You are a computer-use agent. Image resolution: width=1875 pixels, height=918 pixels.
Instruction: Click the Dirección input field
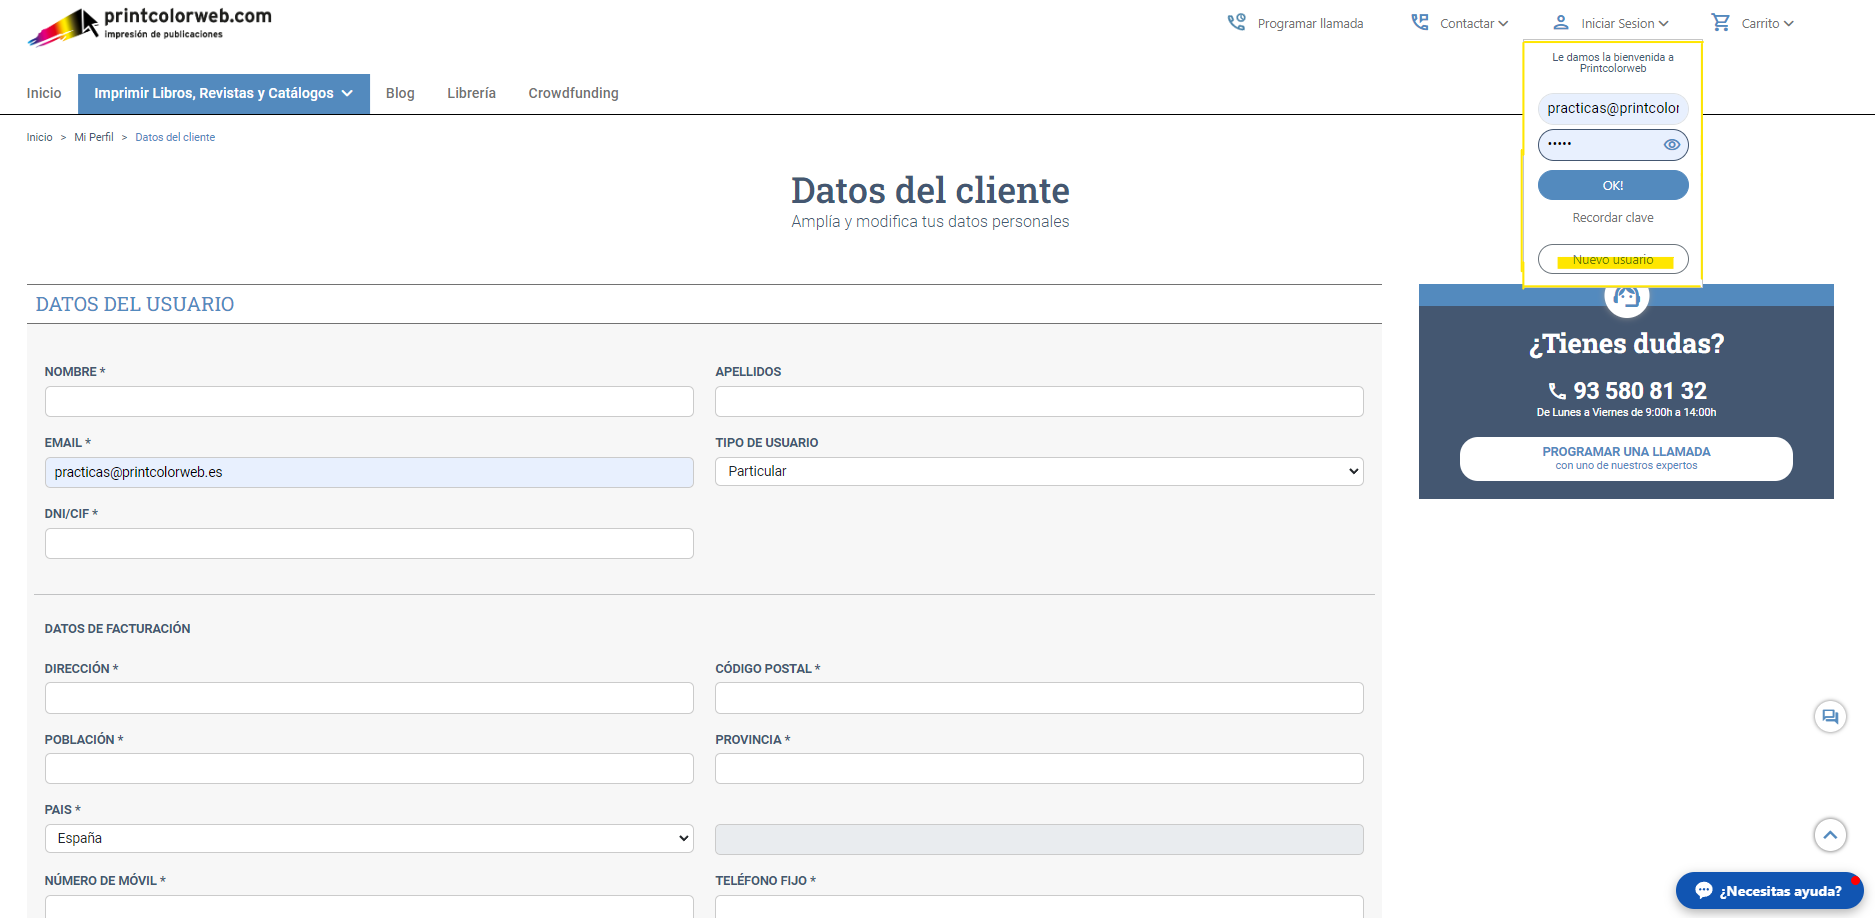click(369, 698)
